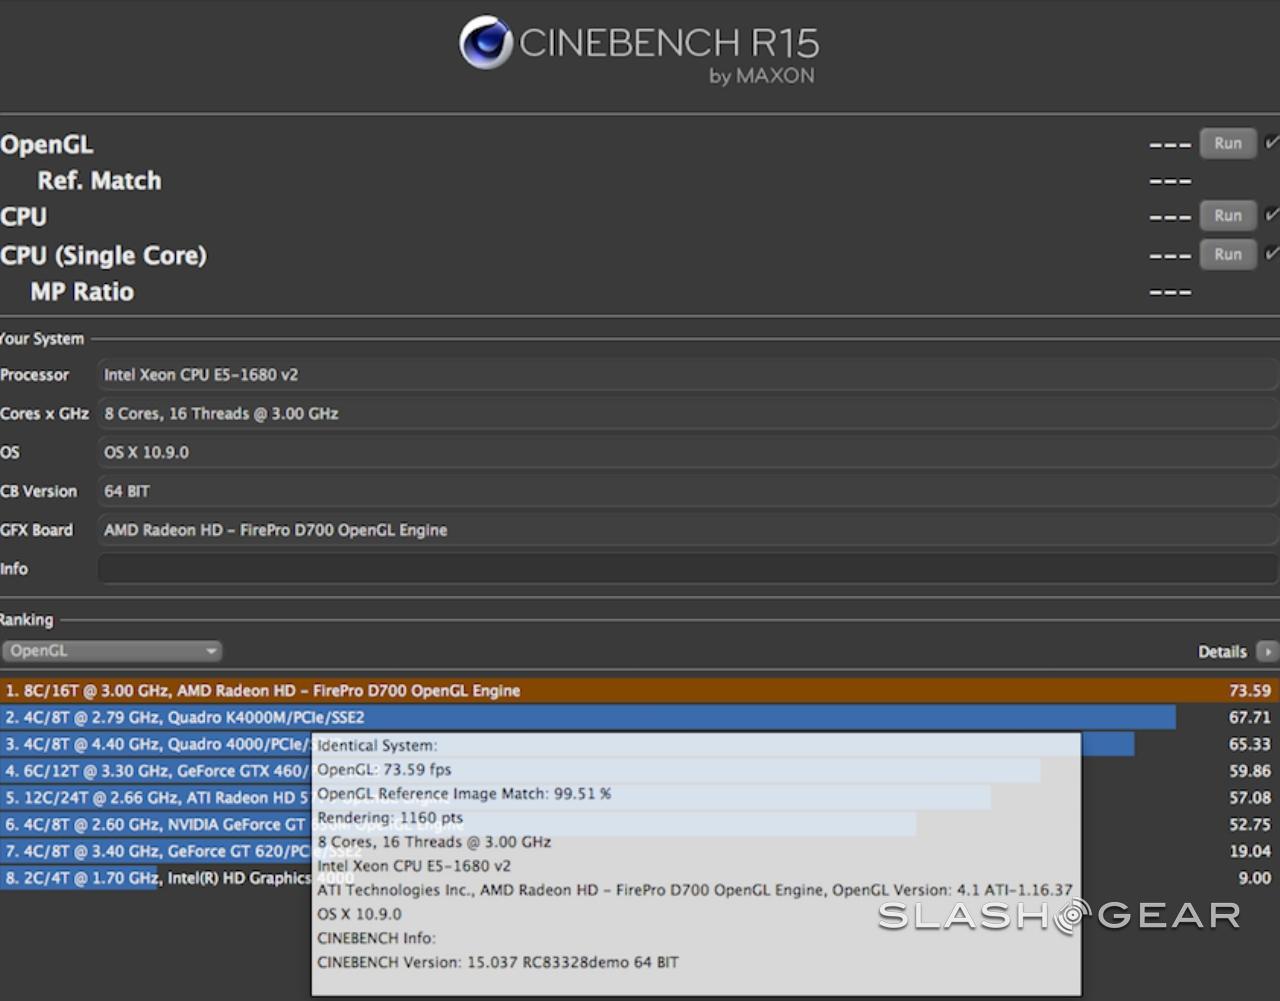Click the Cinebench R15 logo icon

[486, 43]
